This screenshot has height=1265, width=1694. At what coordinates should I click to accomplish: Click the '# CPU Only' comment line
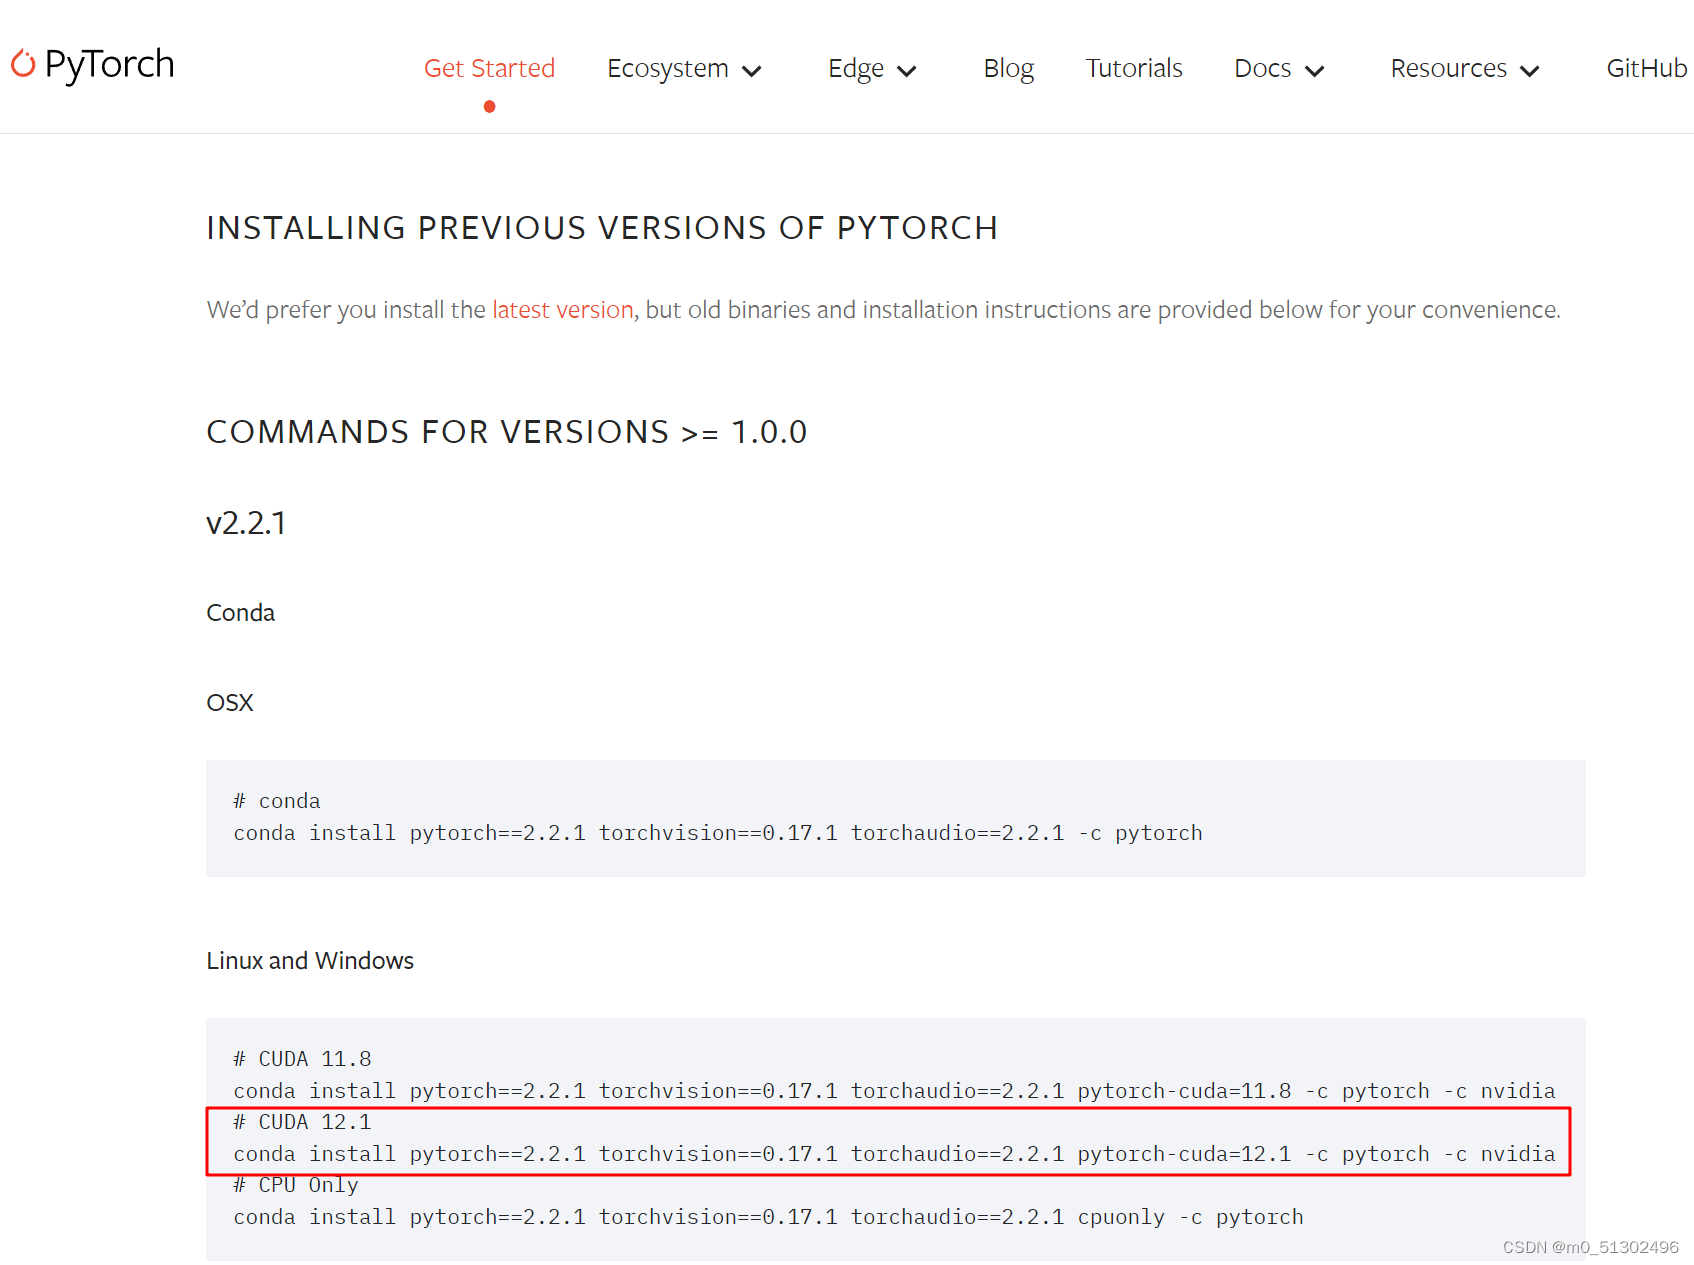(296, 1185)
